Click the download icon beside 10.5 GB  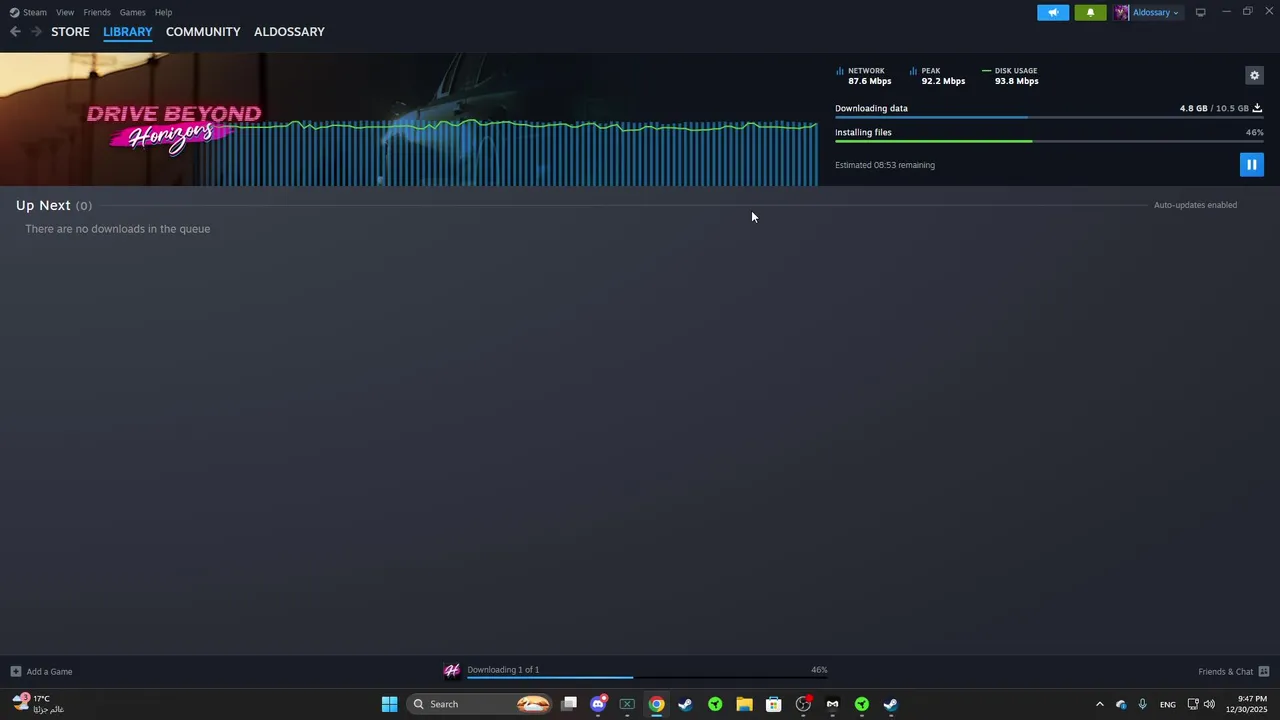pos(1257,108)
